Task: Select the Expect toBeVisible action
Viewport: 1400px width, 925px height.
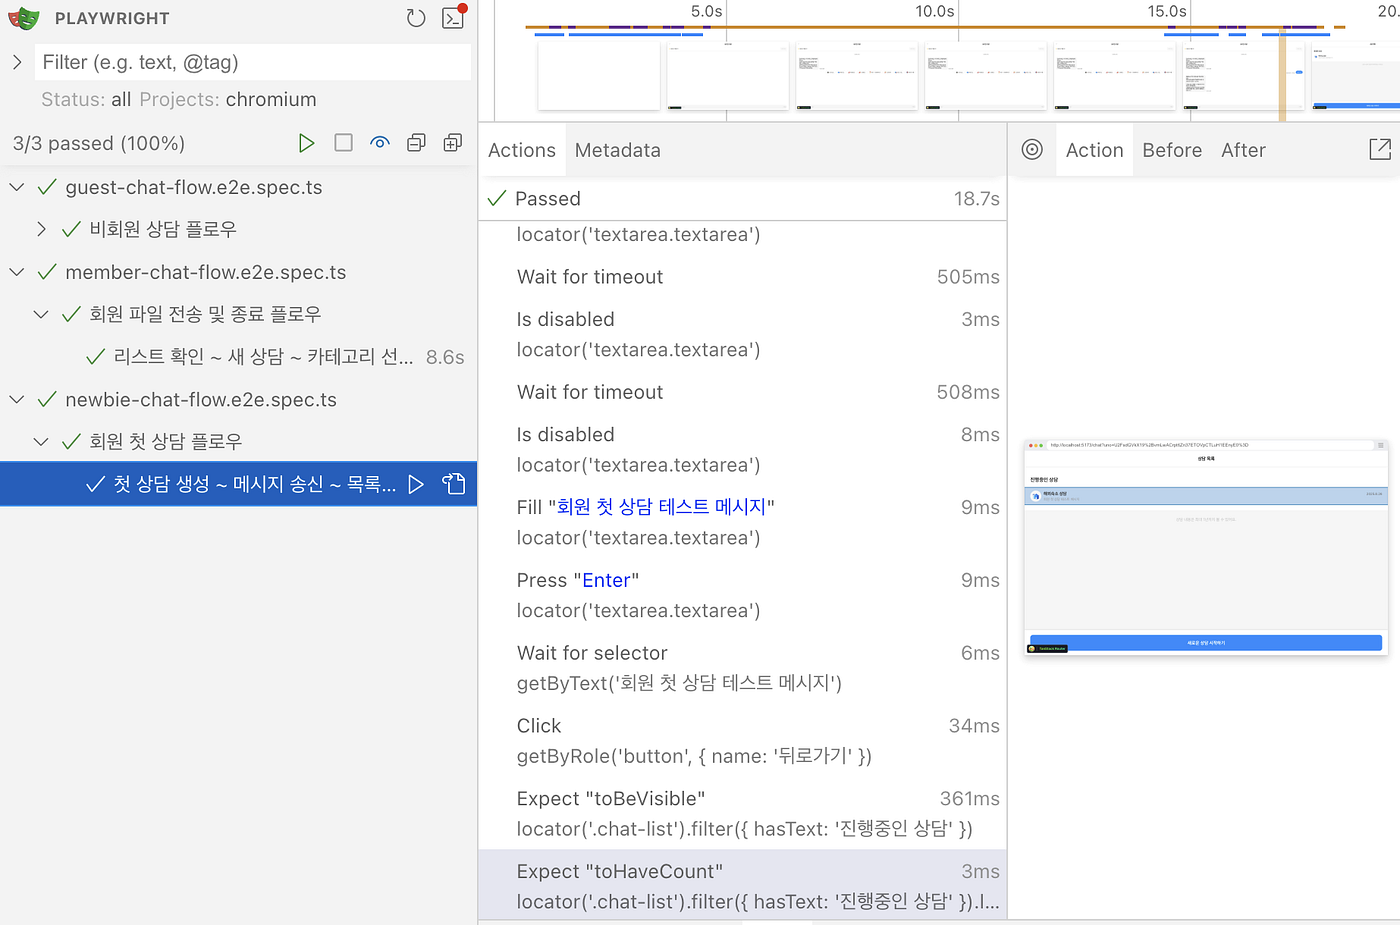Action: pyautogui.click(x=742, y=814)
